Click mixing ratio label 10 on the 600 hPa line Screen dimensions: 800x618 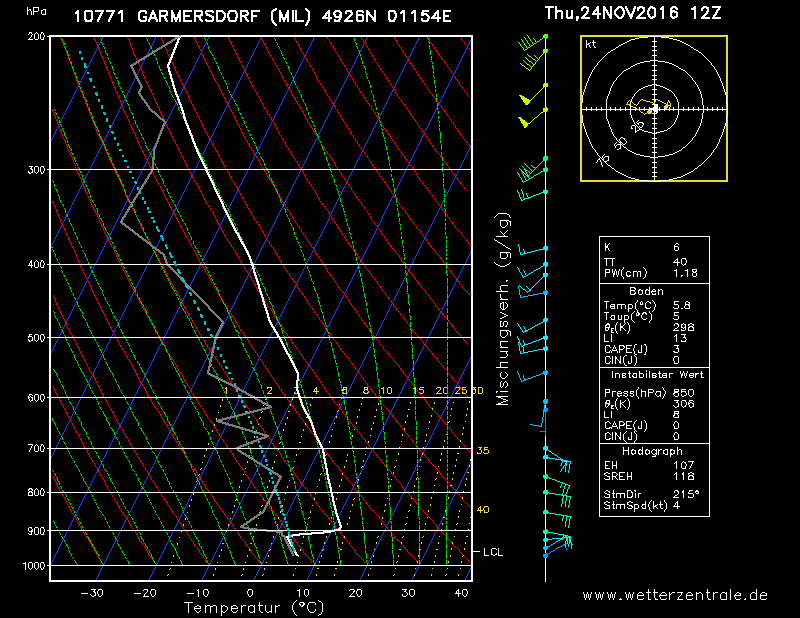click(386, 391)
